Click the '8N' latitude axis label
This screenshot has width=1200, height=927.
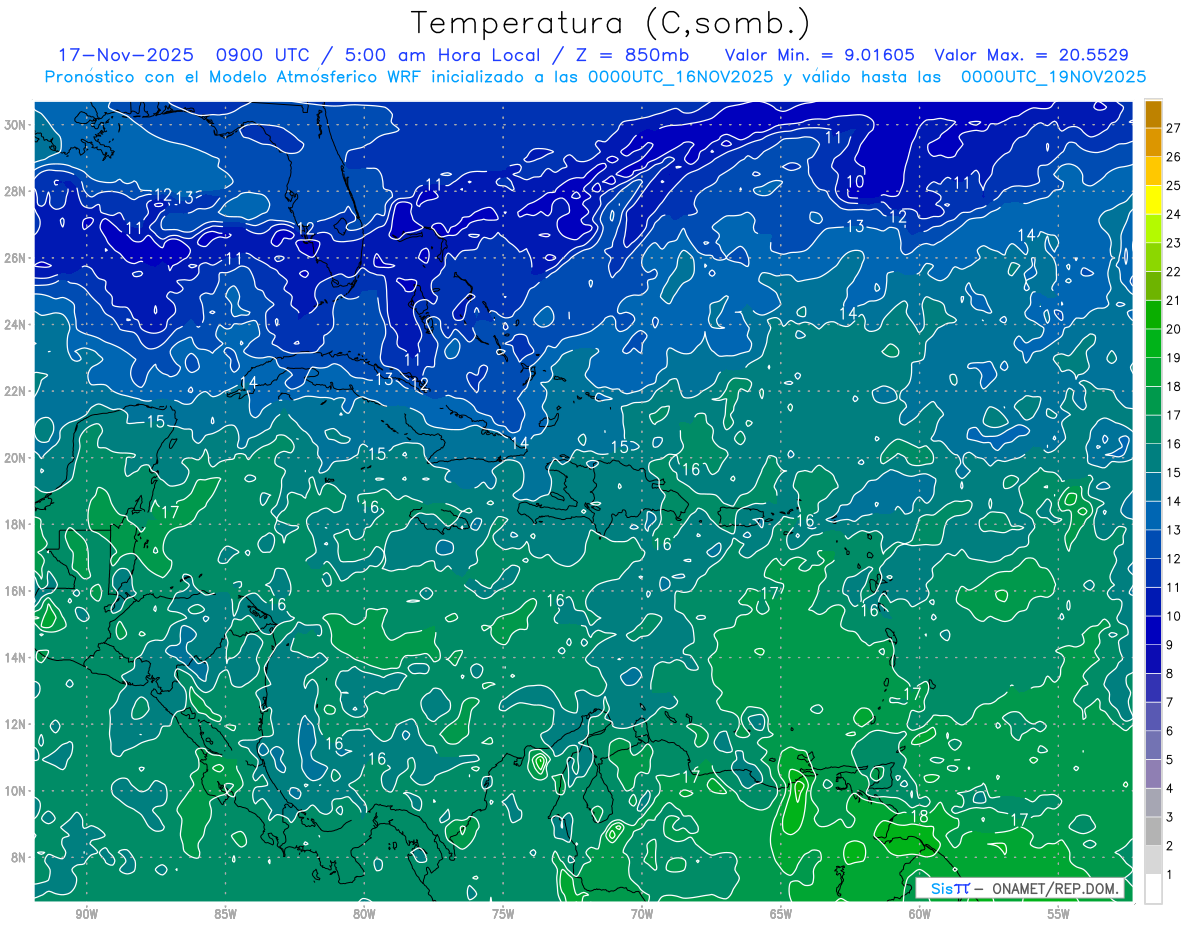click(20, 857)
